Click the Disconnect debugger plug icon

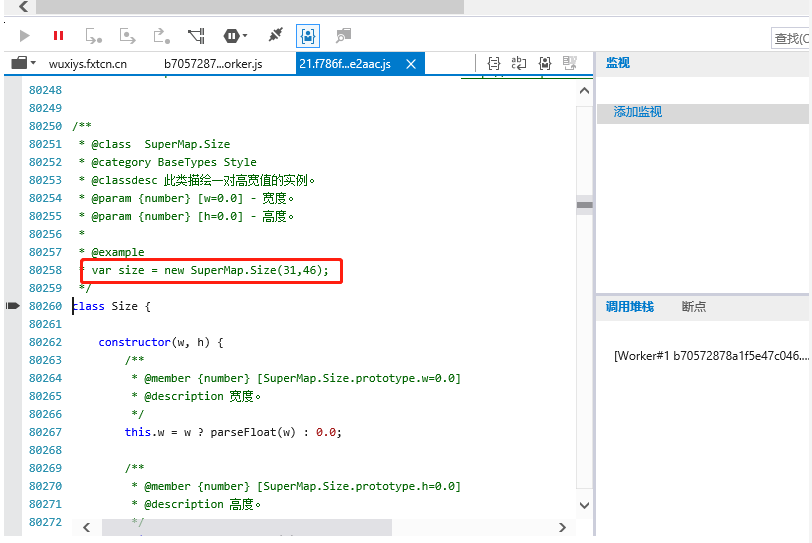[x=276, y=35]
